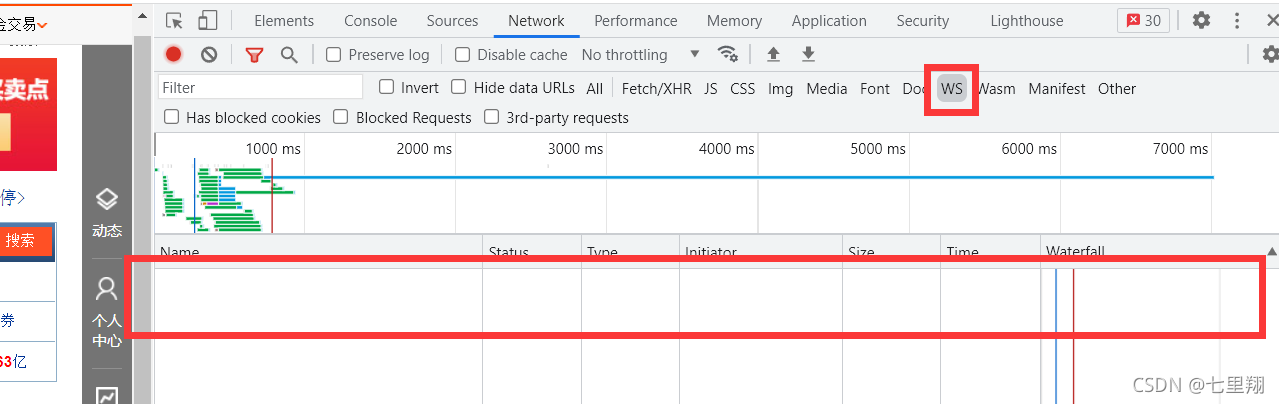The image size is (1279, 404).
Task: Open DevTools more options menu
Action: pos(1239,20)
